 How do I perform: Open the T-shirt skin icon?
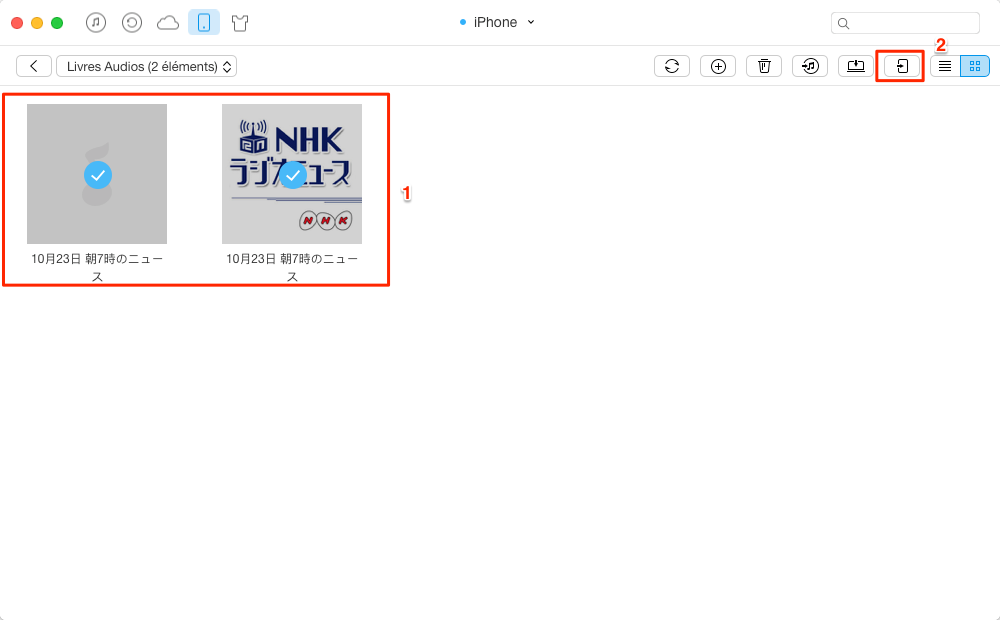point(240,24)
